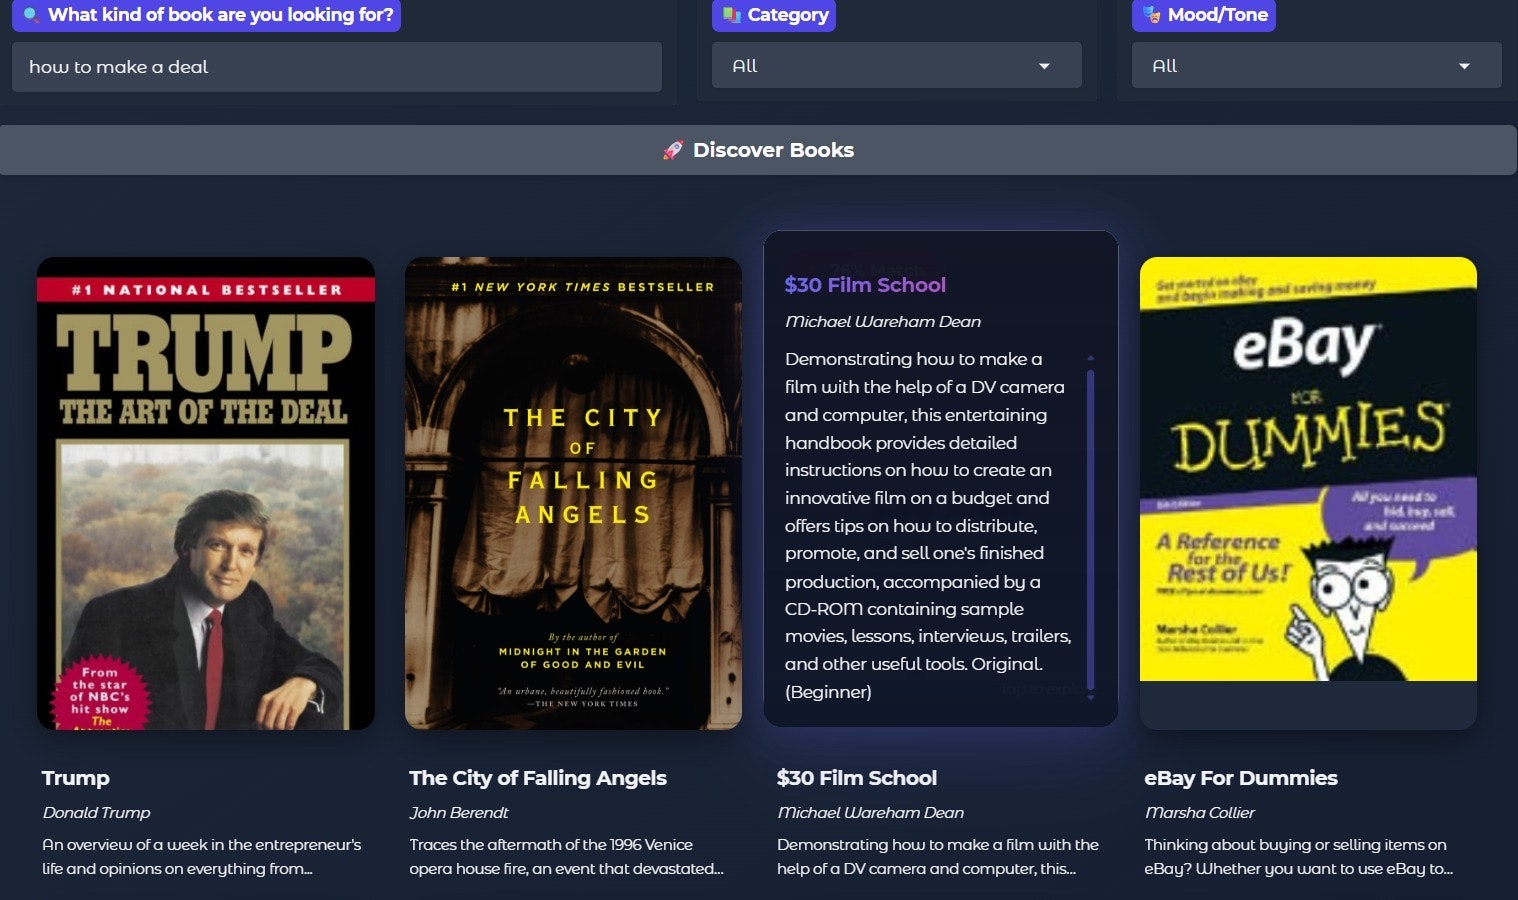
Task: Click 'Michael Wareham Dean' inside the flipped card
Action: click(883, 322)
